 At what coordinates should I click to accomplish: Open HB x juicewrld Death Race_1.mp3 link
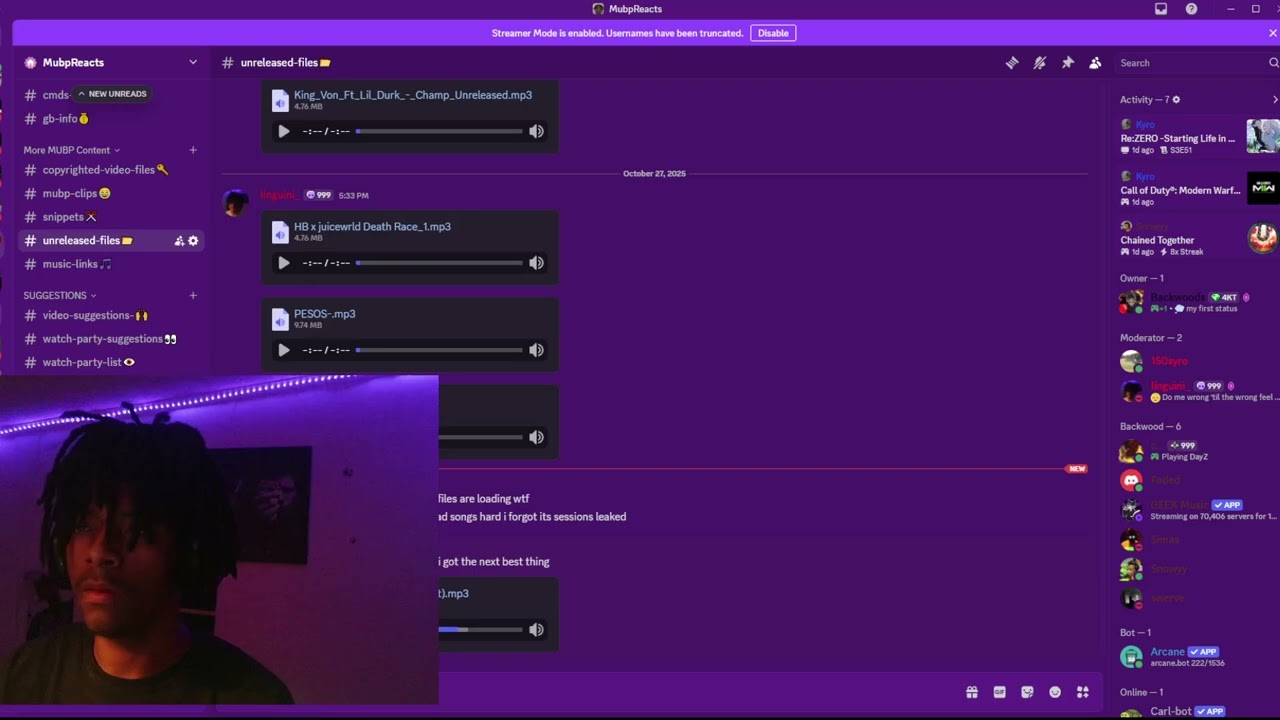pyautogui.click(x=372, y=227)
